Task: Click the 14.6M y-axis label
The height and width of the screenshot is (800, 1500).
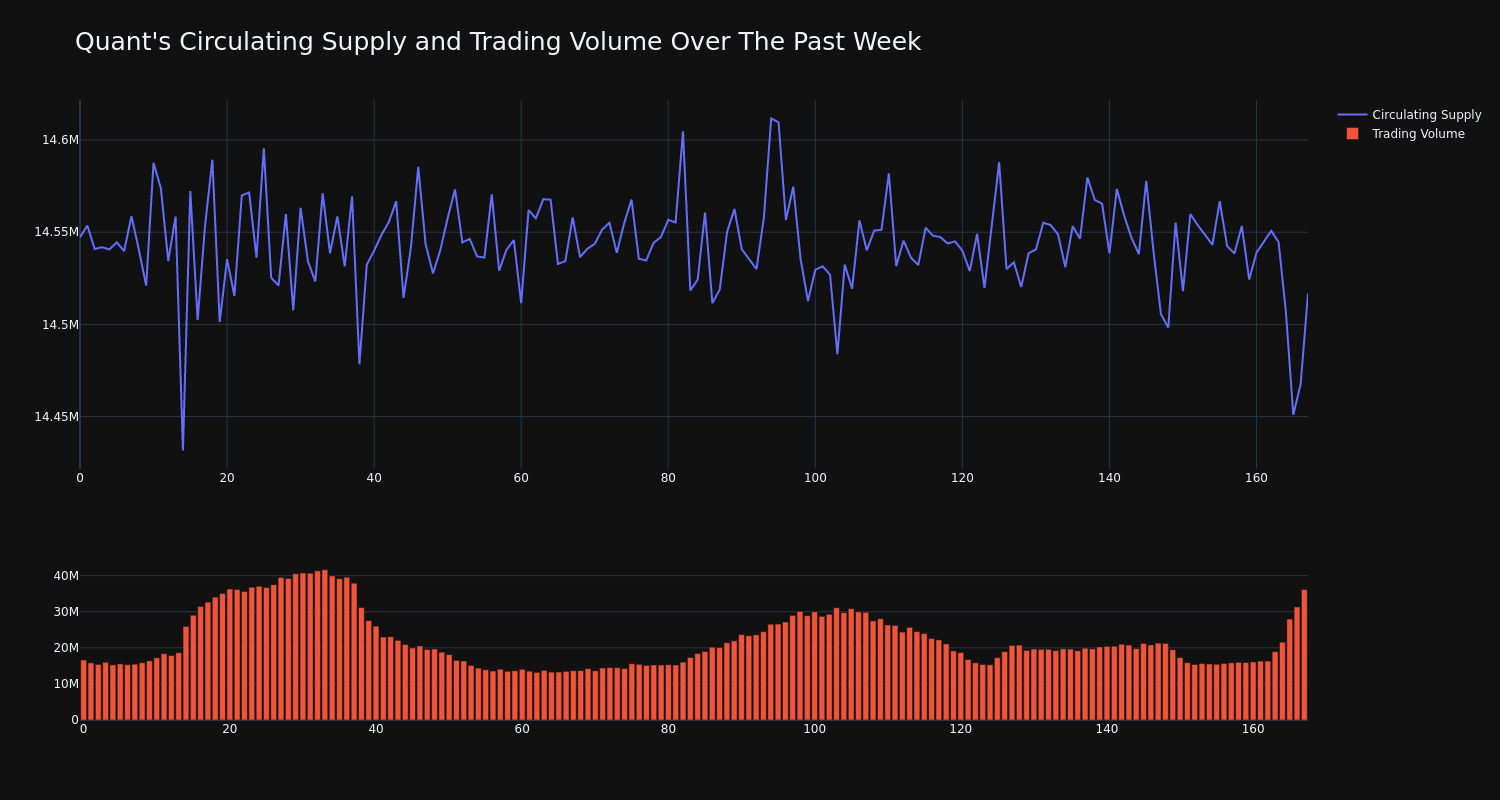Action: [x=60, y=140]
